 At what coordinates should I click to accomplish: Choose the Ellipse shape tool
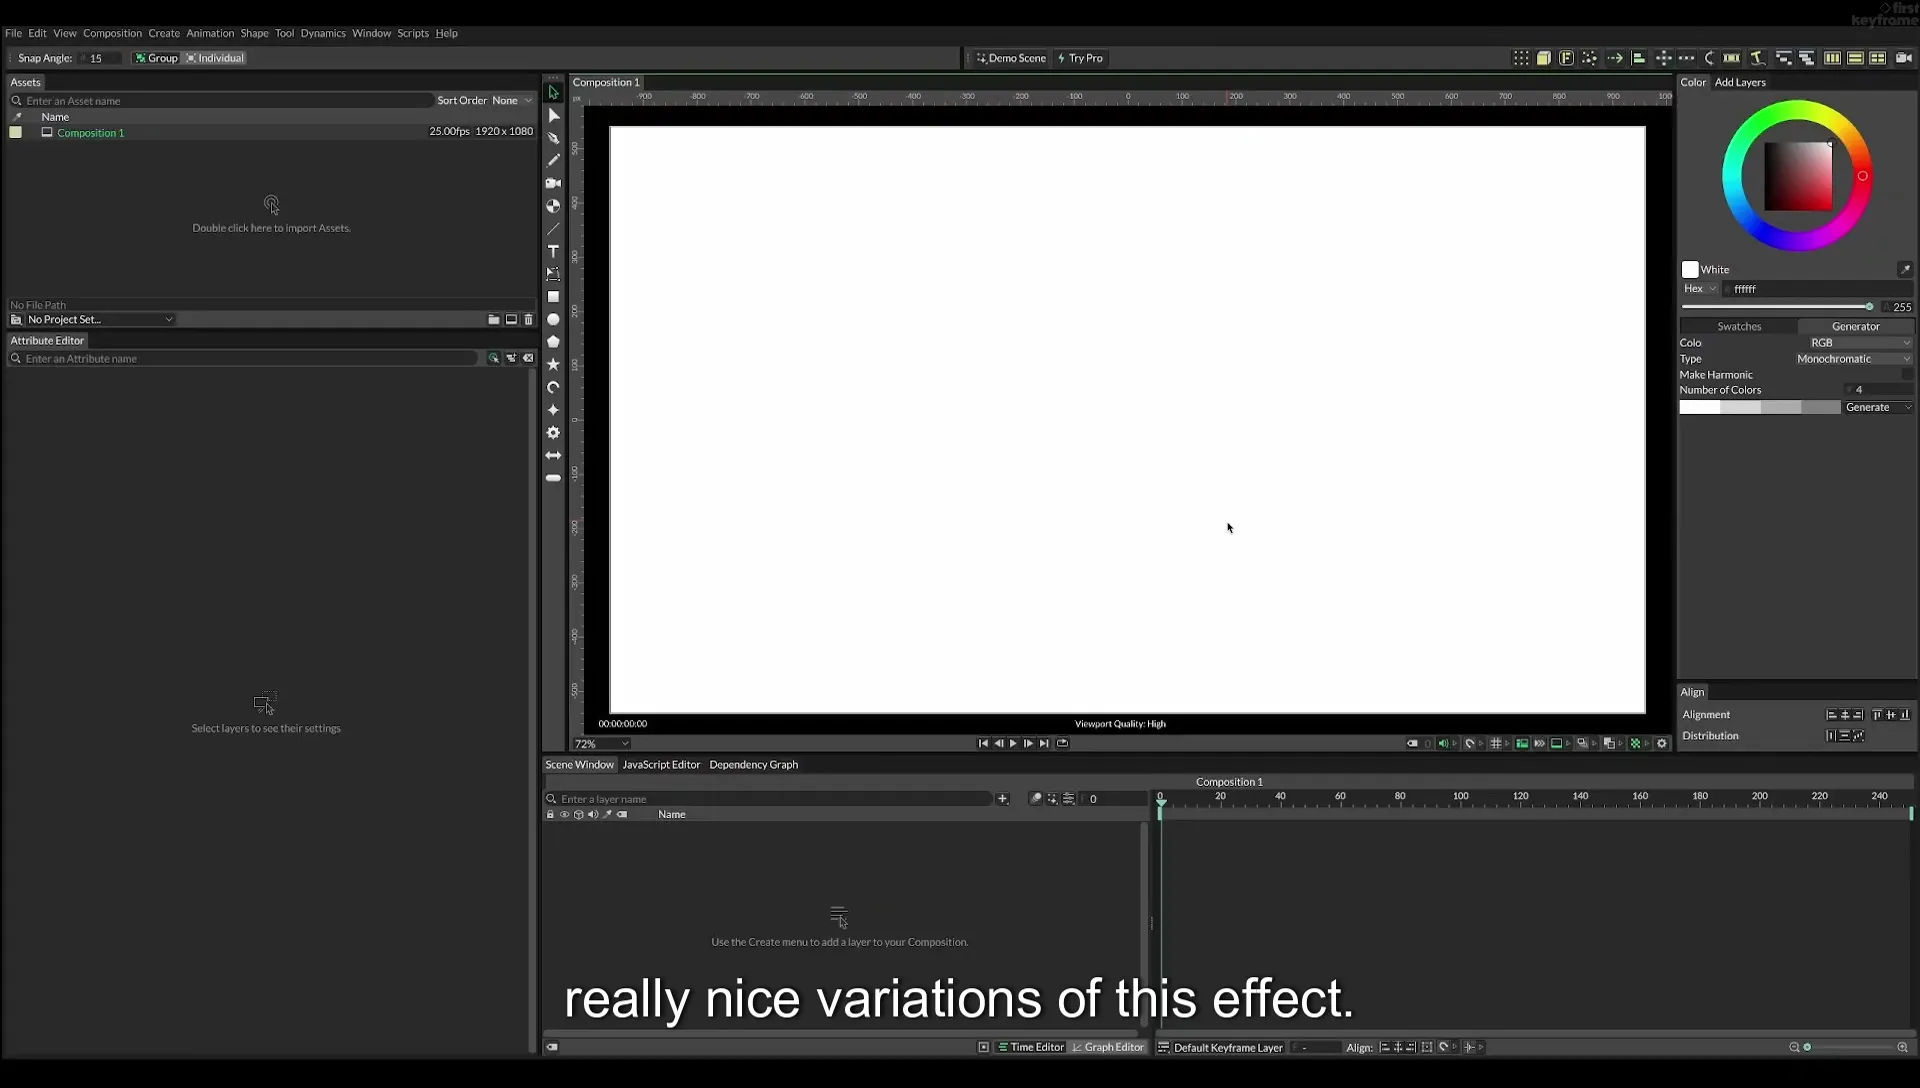click(x=553, y=320)
